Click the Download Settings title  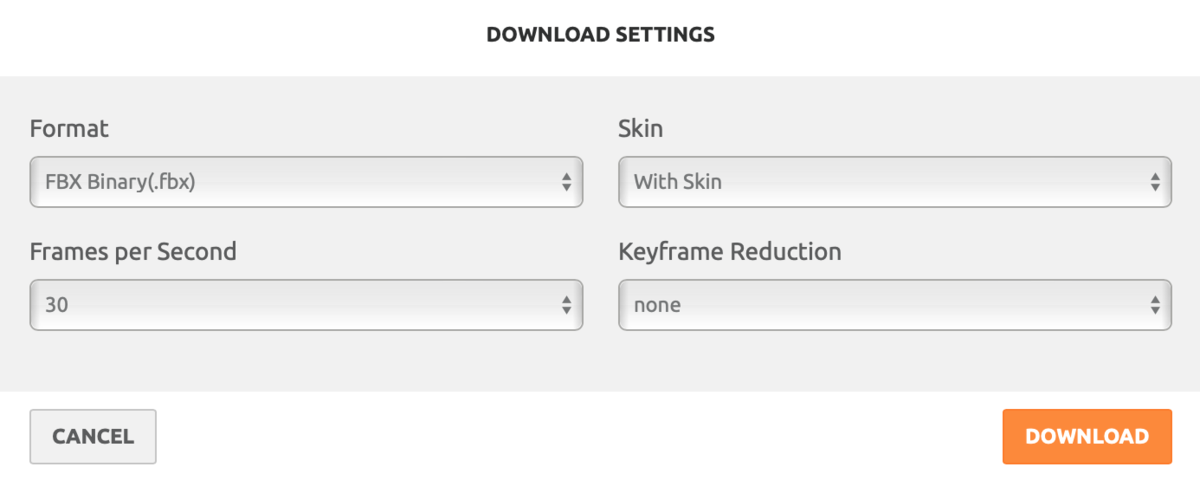click(600, 35)
